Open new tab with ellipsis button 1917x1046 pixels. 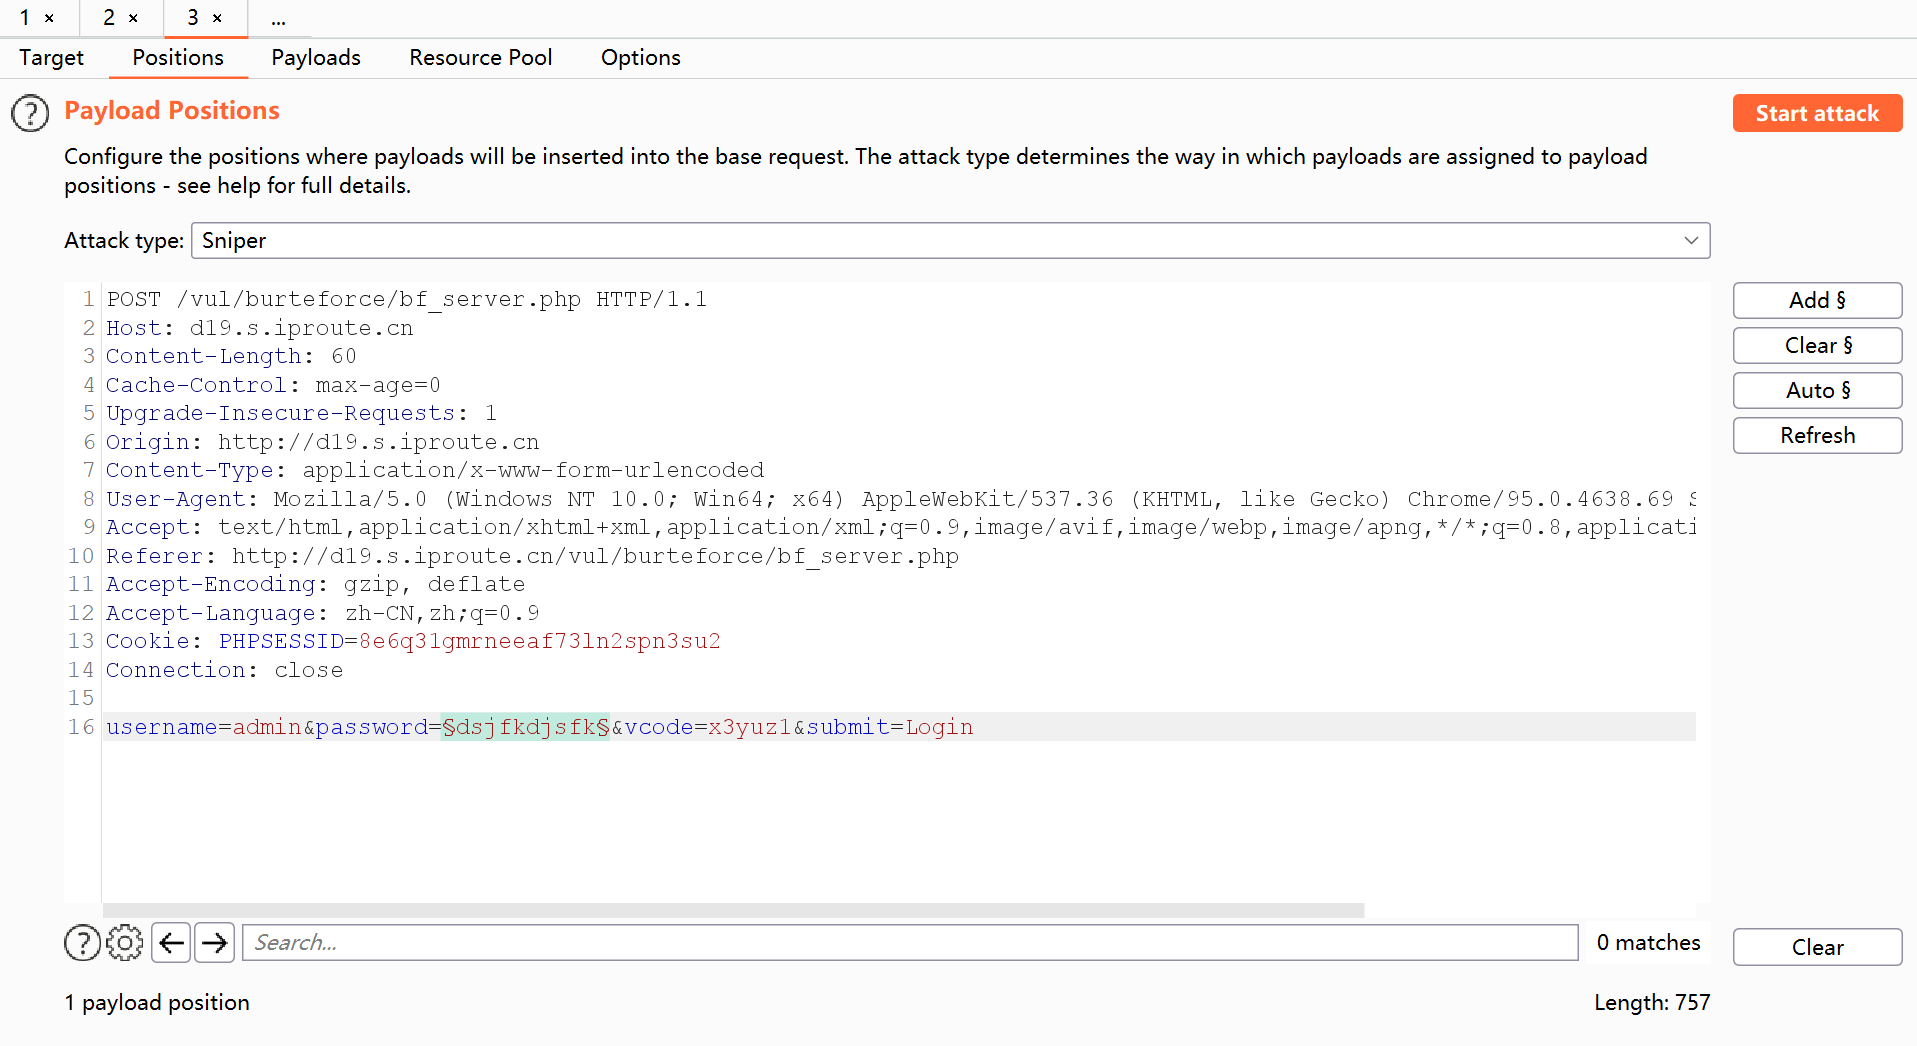click(x=278, y=18)
